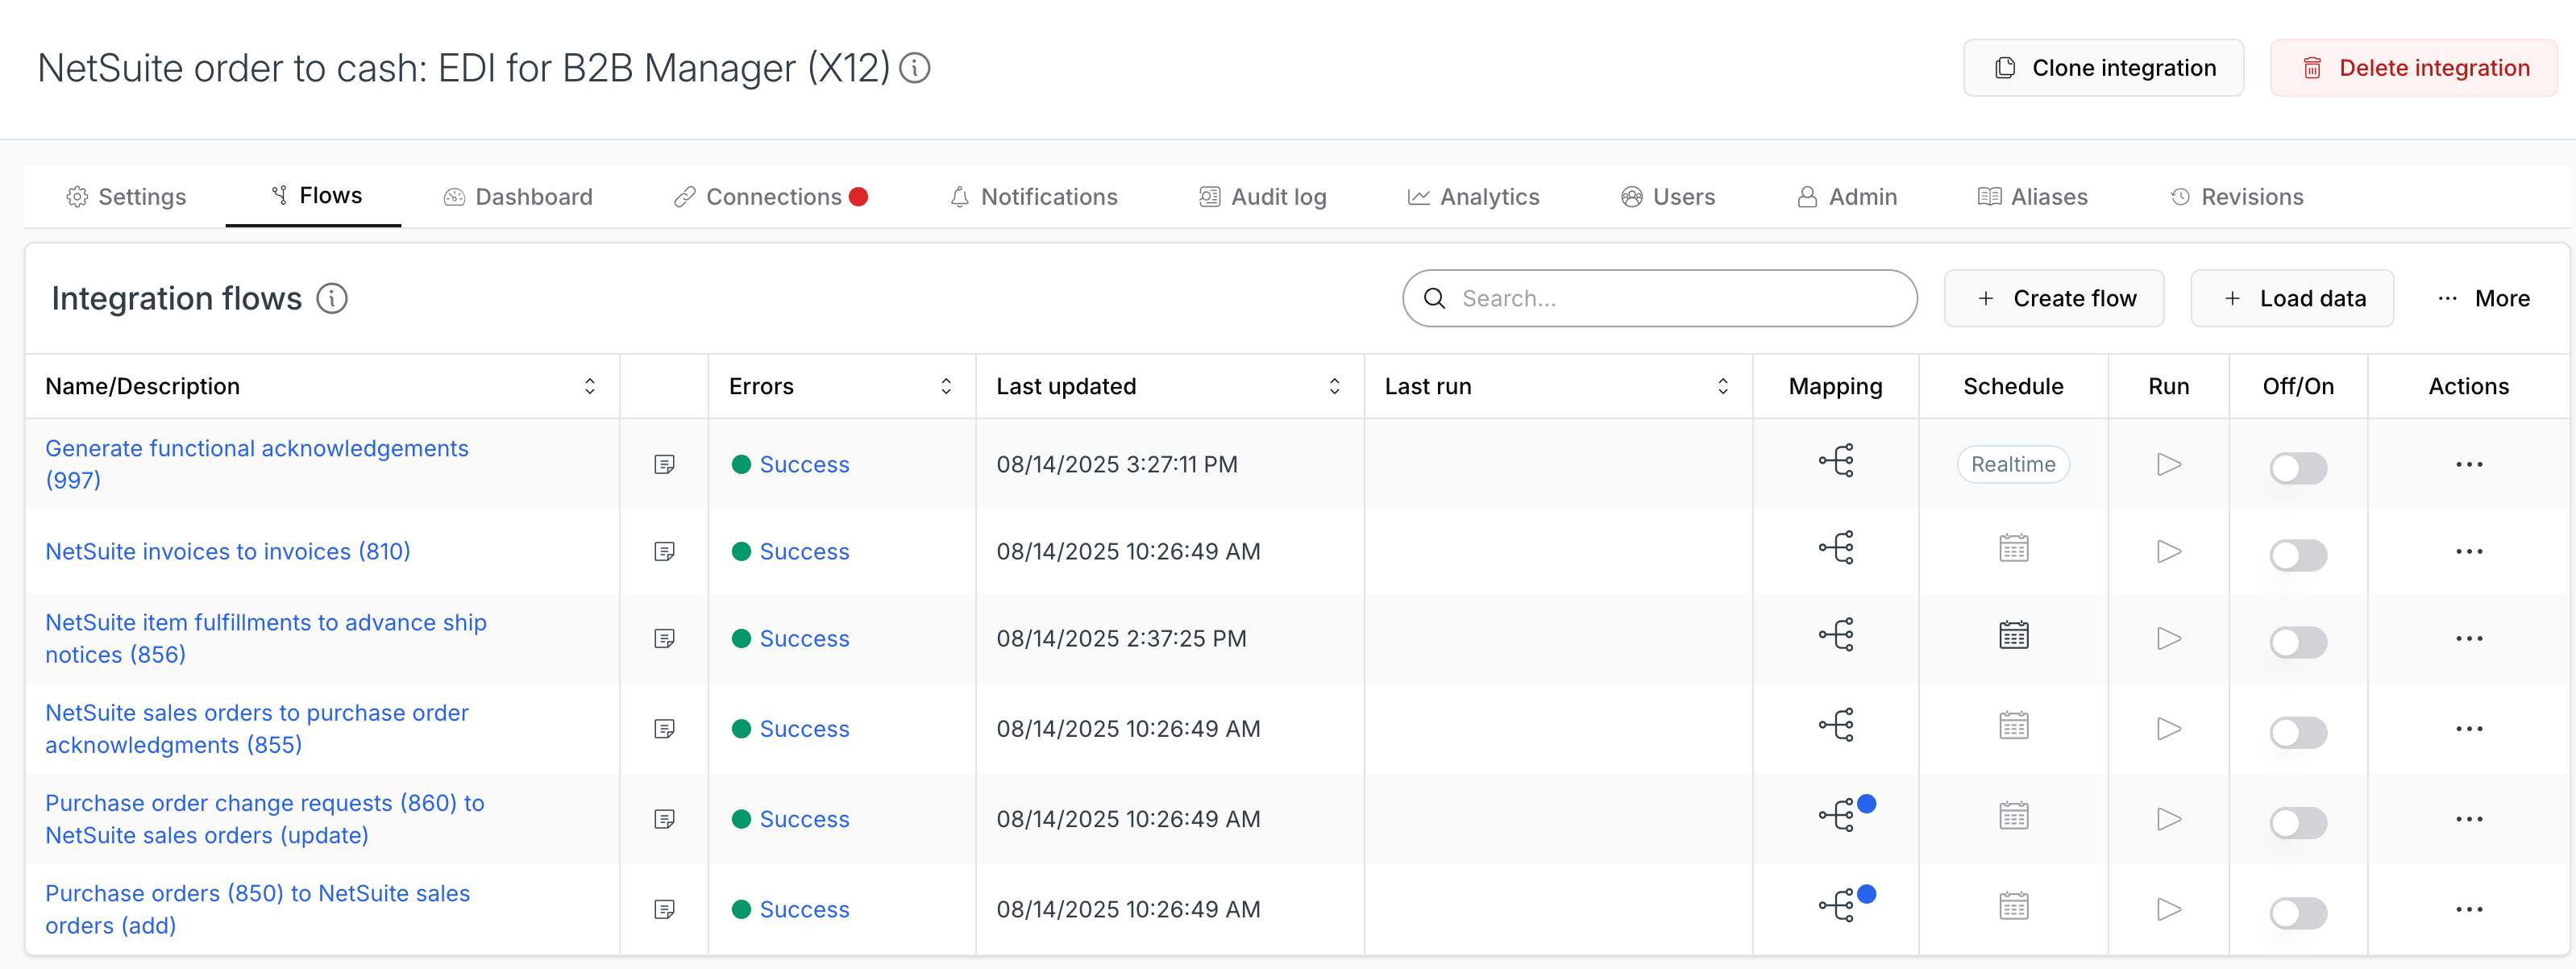Click Create flow button
This screenshot has width=2576, height=969.
(x=2054, y=298)
